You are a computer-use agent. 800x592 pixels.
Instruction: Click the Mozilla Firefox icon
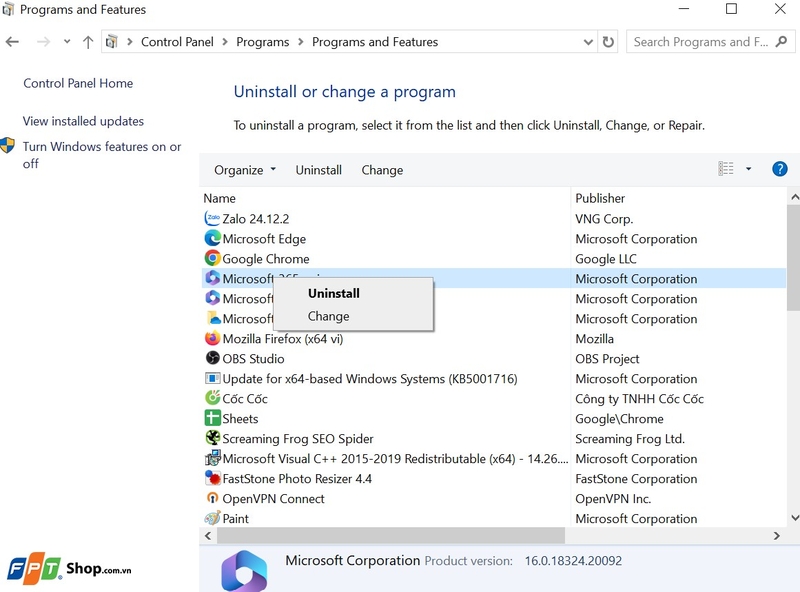pyautogui.click(x=212, y=338)
